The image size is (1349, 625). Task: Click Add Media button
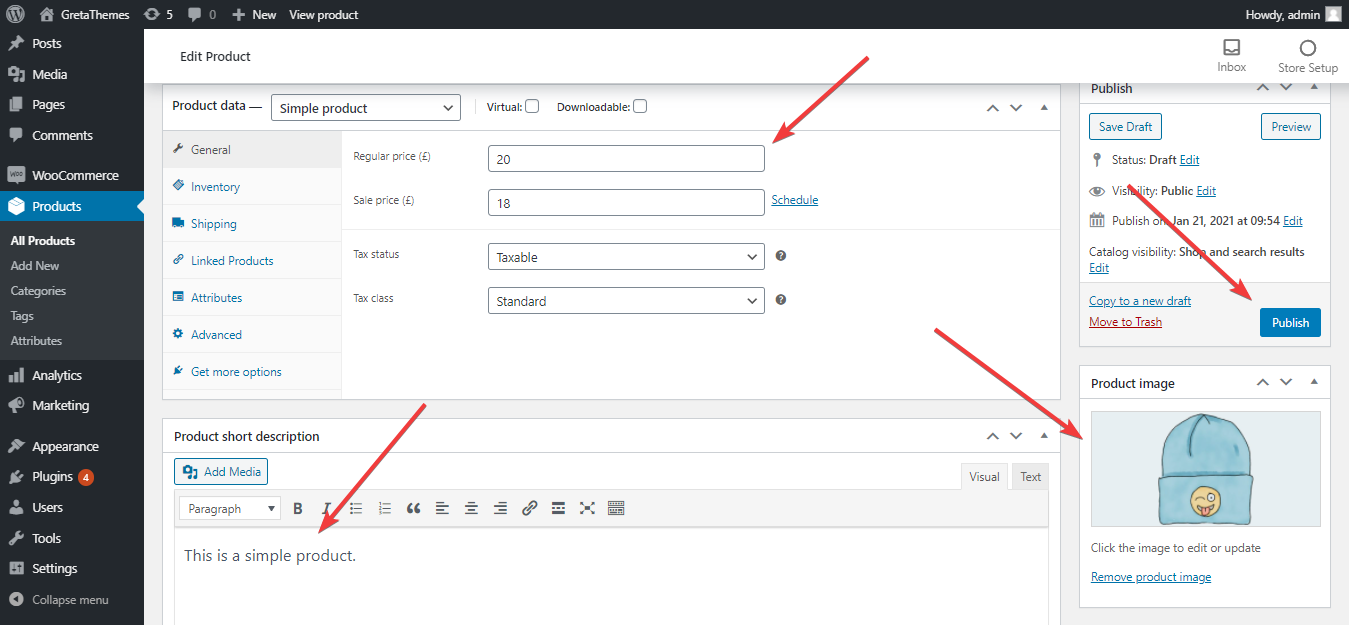[x=221, y=472]
